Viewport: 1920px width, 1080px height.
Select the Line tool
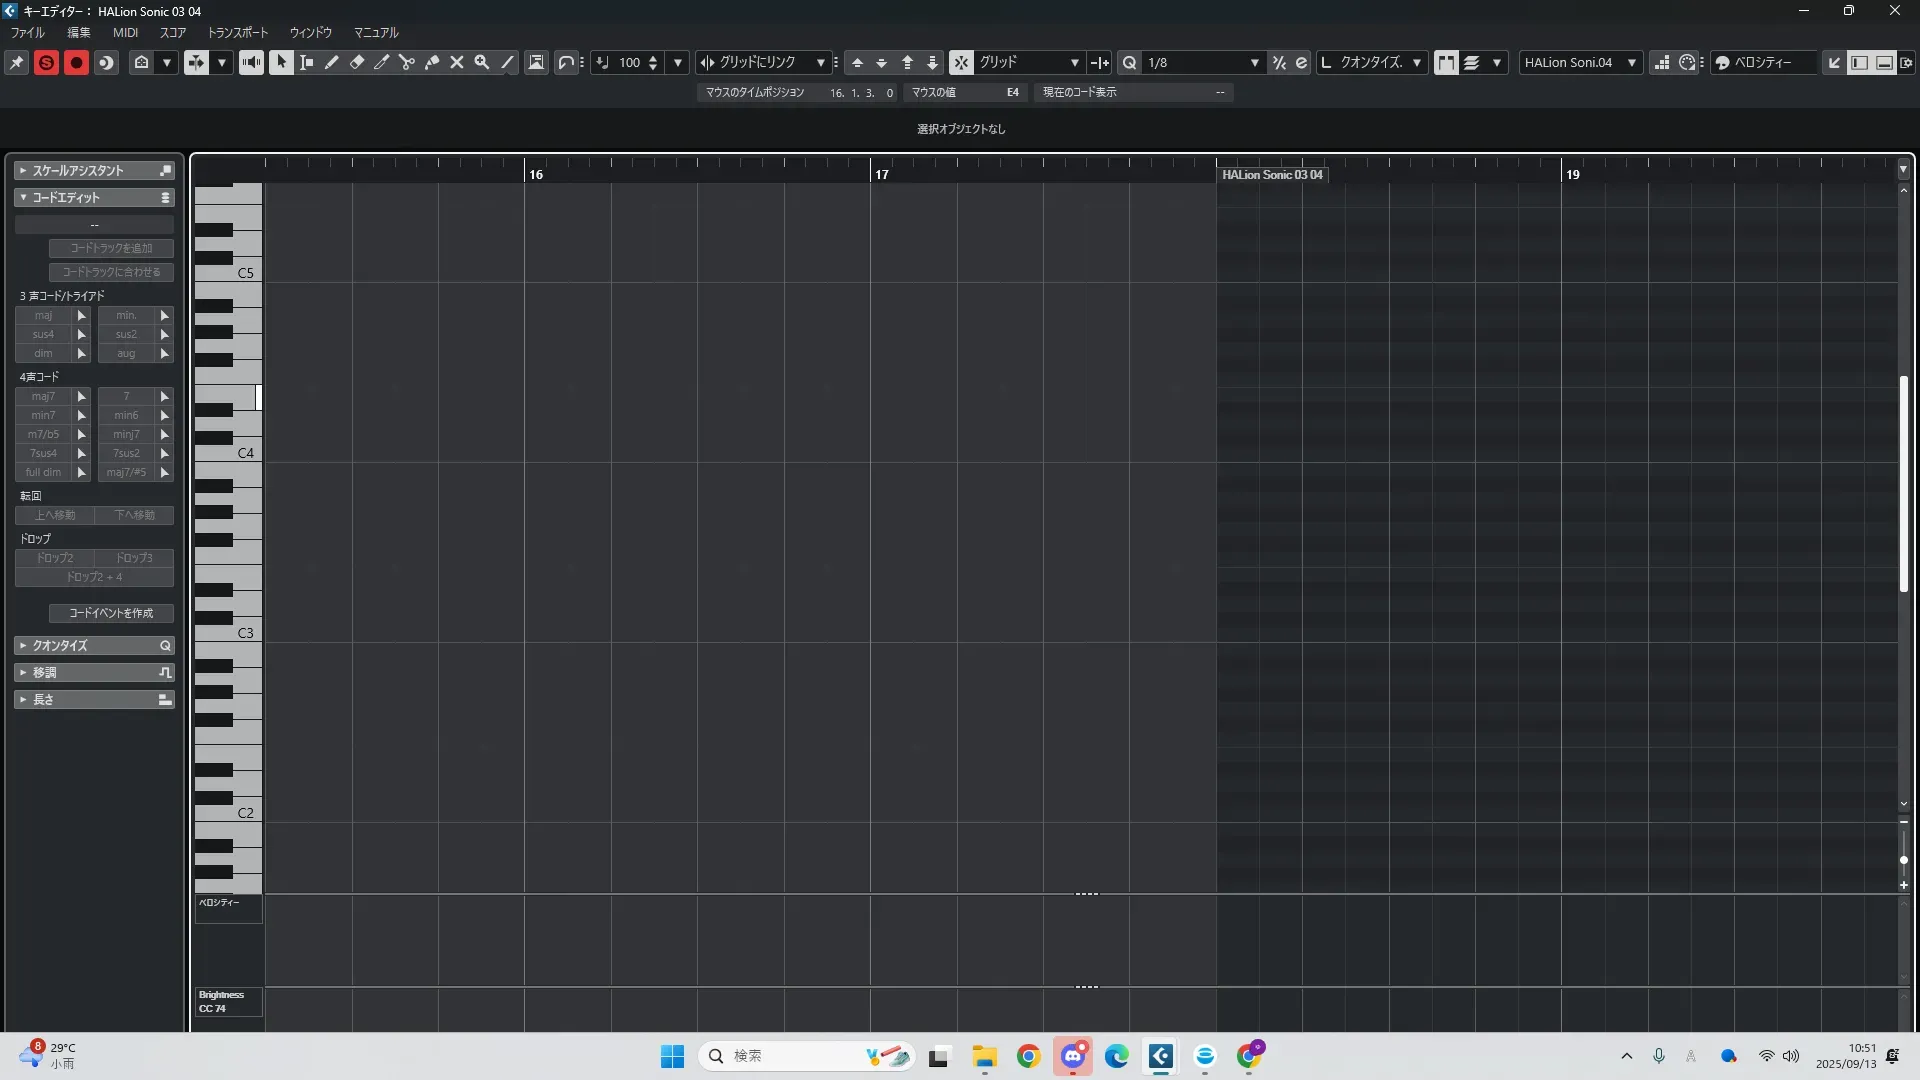point(507,62)
